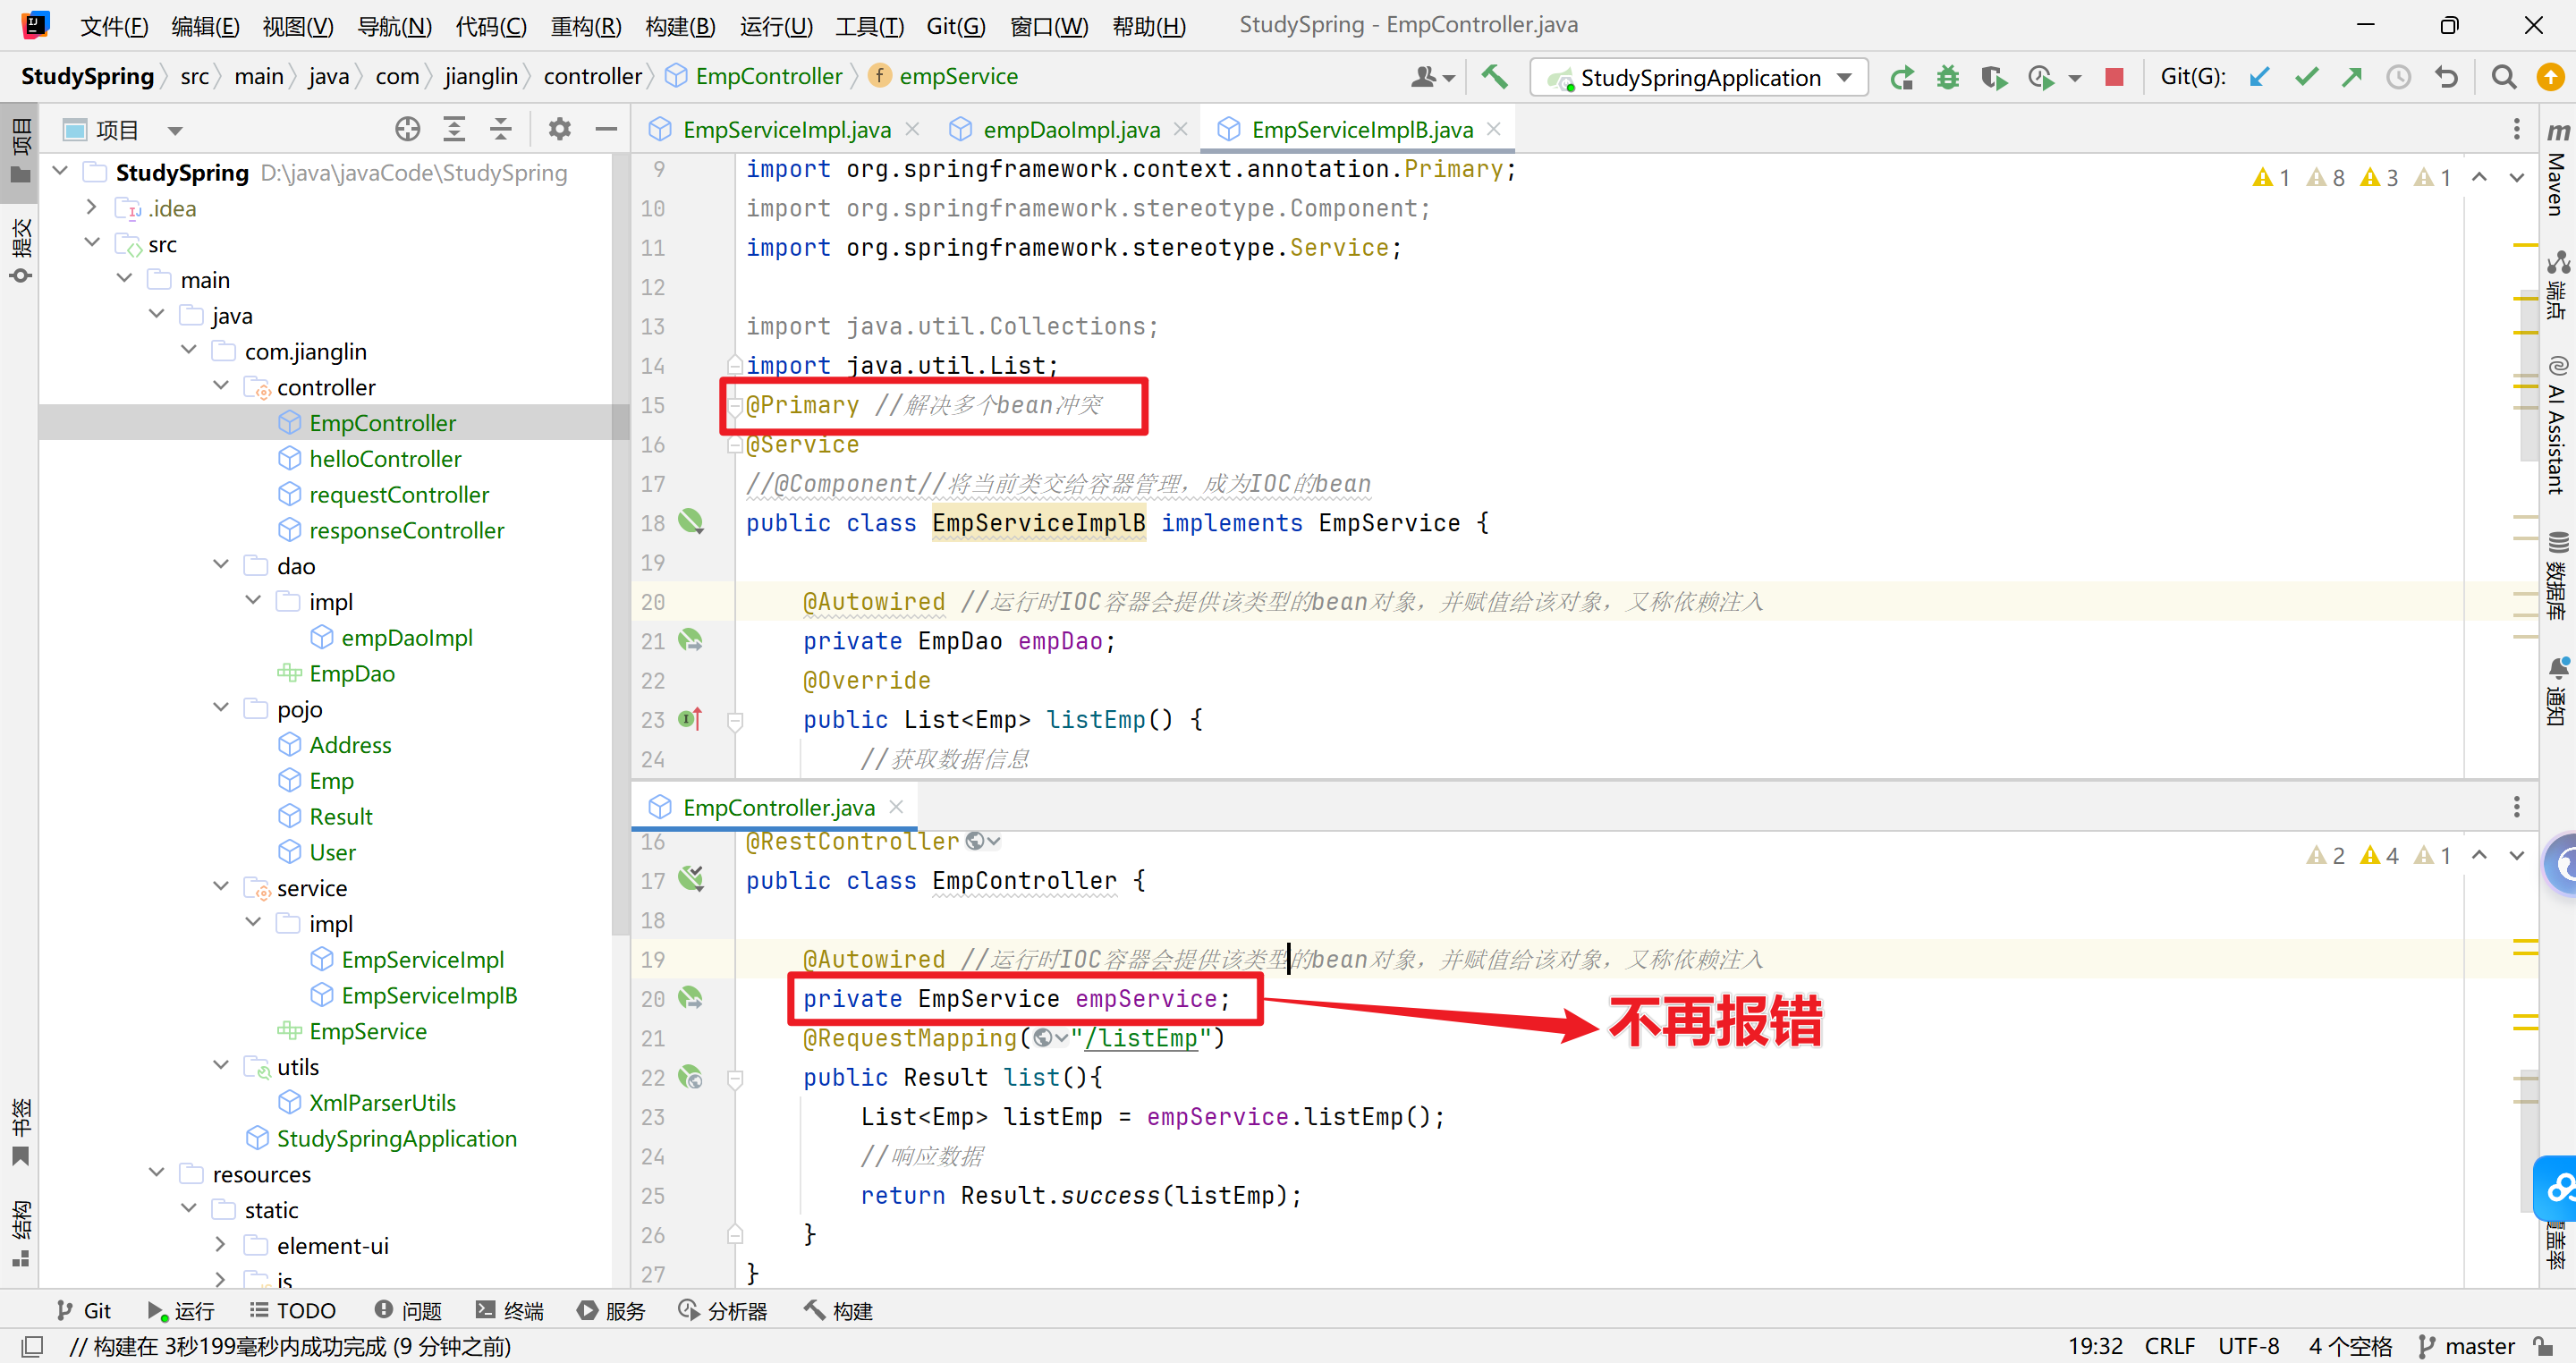
Task: Open the 重构(R) menu
Action: 586,25
